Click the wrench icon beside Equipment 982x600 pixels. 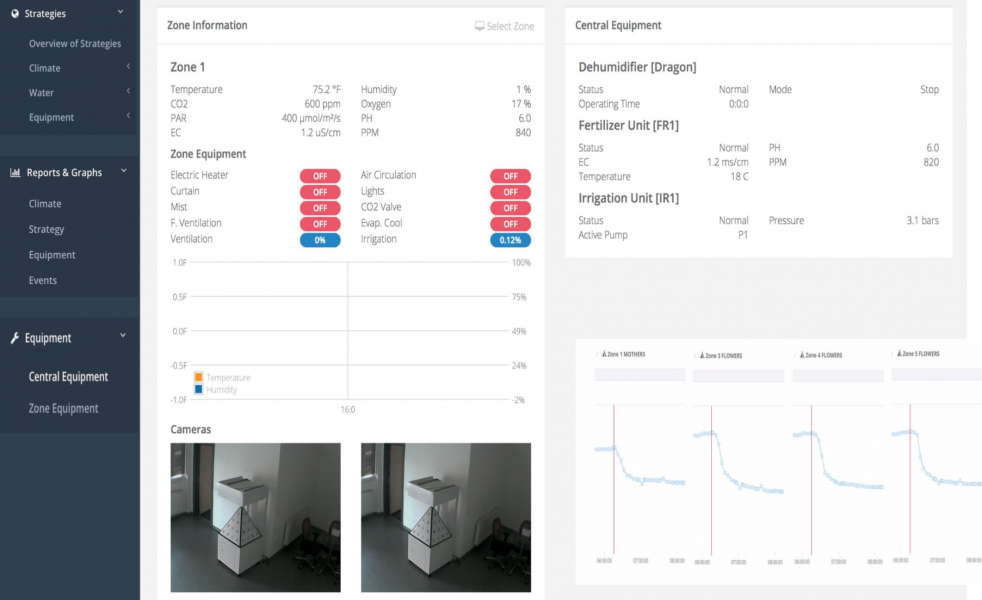15,339
